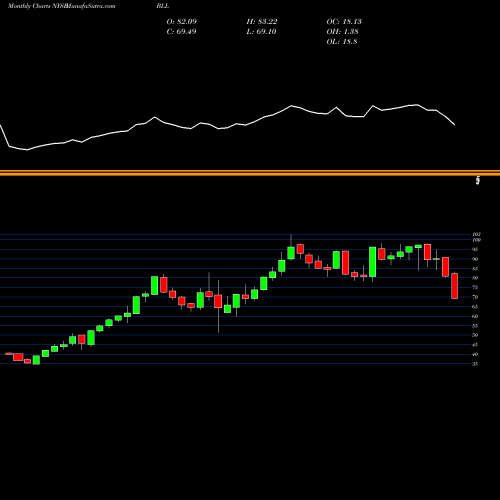The image size is (500, 500).
Task: Click the 55 price axis label
Action: pos(475,326)
